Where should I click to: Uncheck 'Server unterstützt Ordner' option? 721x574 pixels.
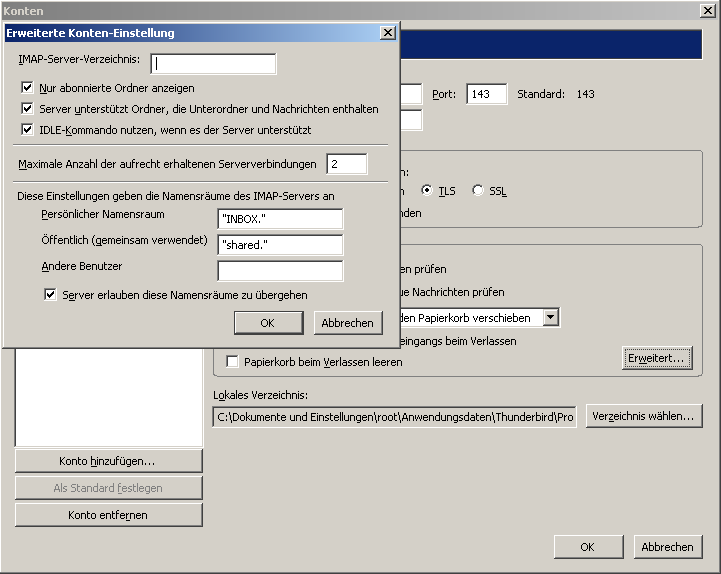[28, 109]
